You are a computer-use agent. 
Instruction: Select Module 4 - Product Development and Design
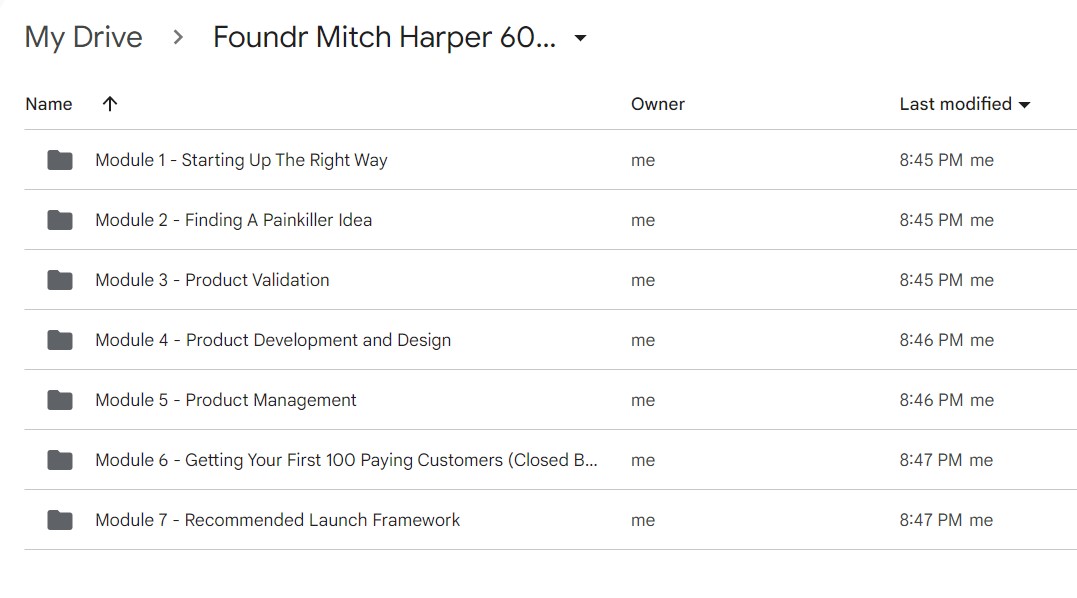(273, 341)
